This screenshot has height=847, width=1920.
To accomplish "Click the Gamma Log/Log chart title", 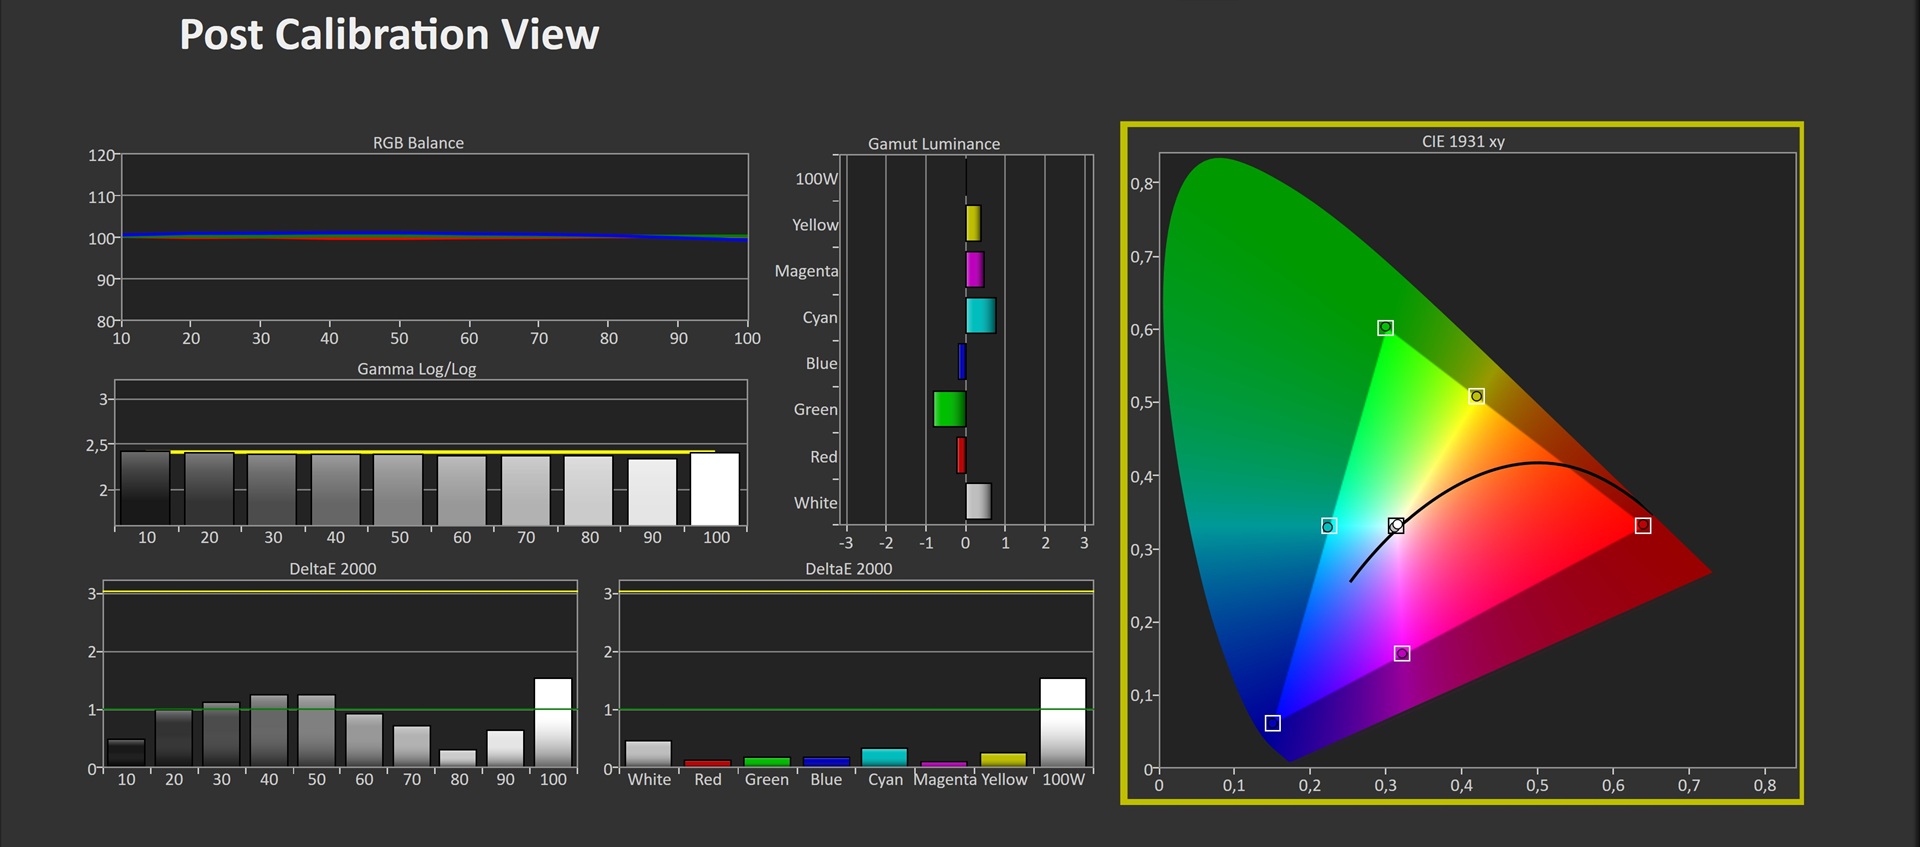I will coord(416,369).
